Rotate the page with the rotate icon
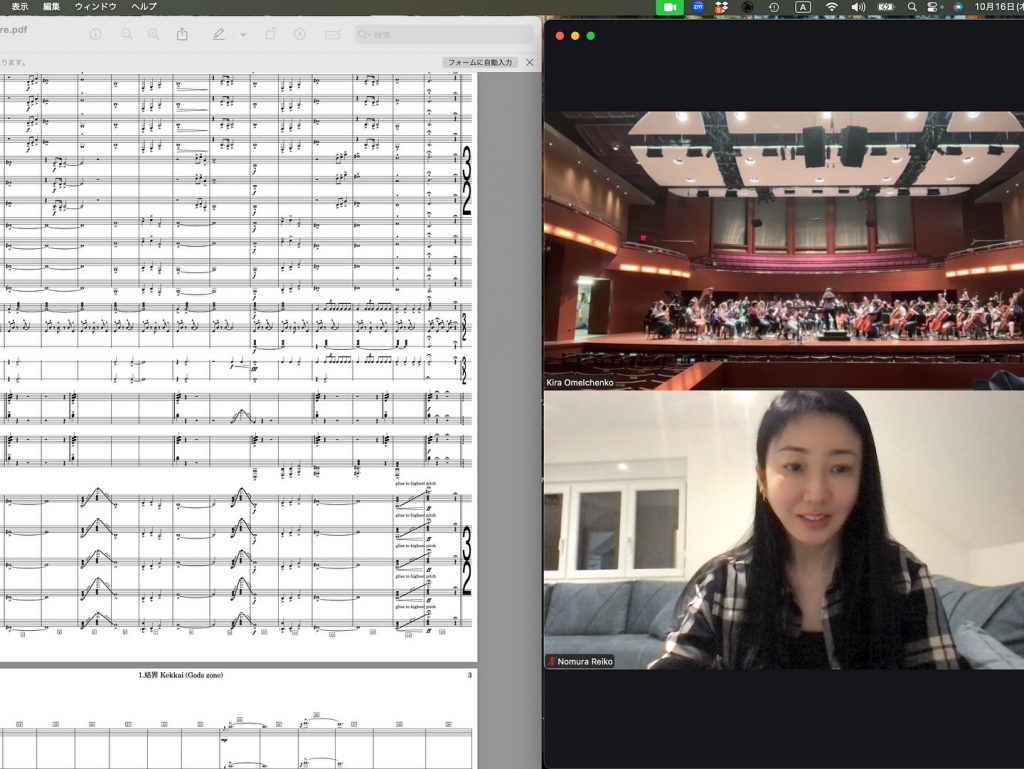Image resolution: width=1024 pixels, height=769 pixels. (x=270, y=34)
